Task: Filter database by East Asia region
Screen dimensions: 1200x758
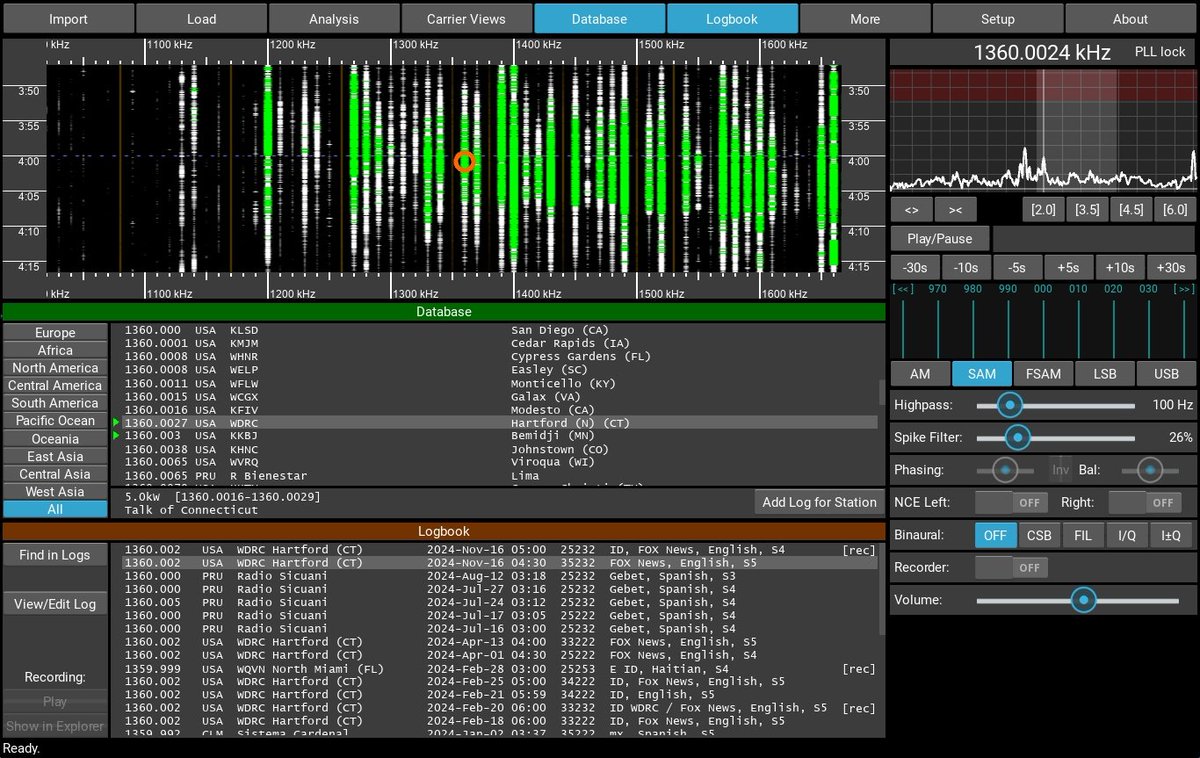Action: (x=55, y=456)
